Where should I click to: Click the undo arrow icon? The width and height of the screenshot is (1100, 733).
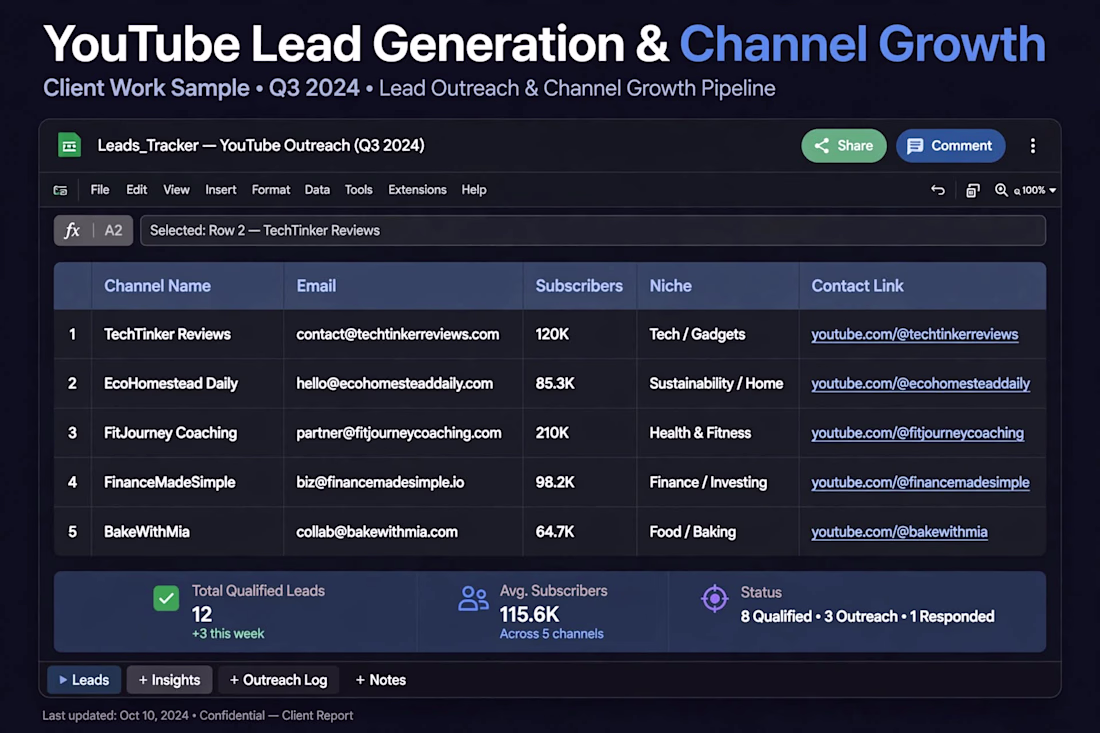(937, 190)
